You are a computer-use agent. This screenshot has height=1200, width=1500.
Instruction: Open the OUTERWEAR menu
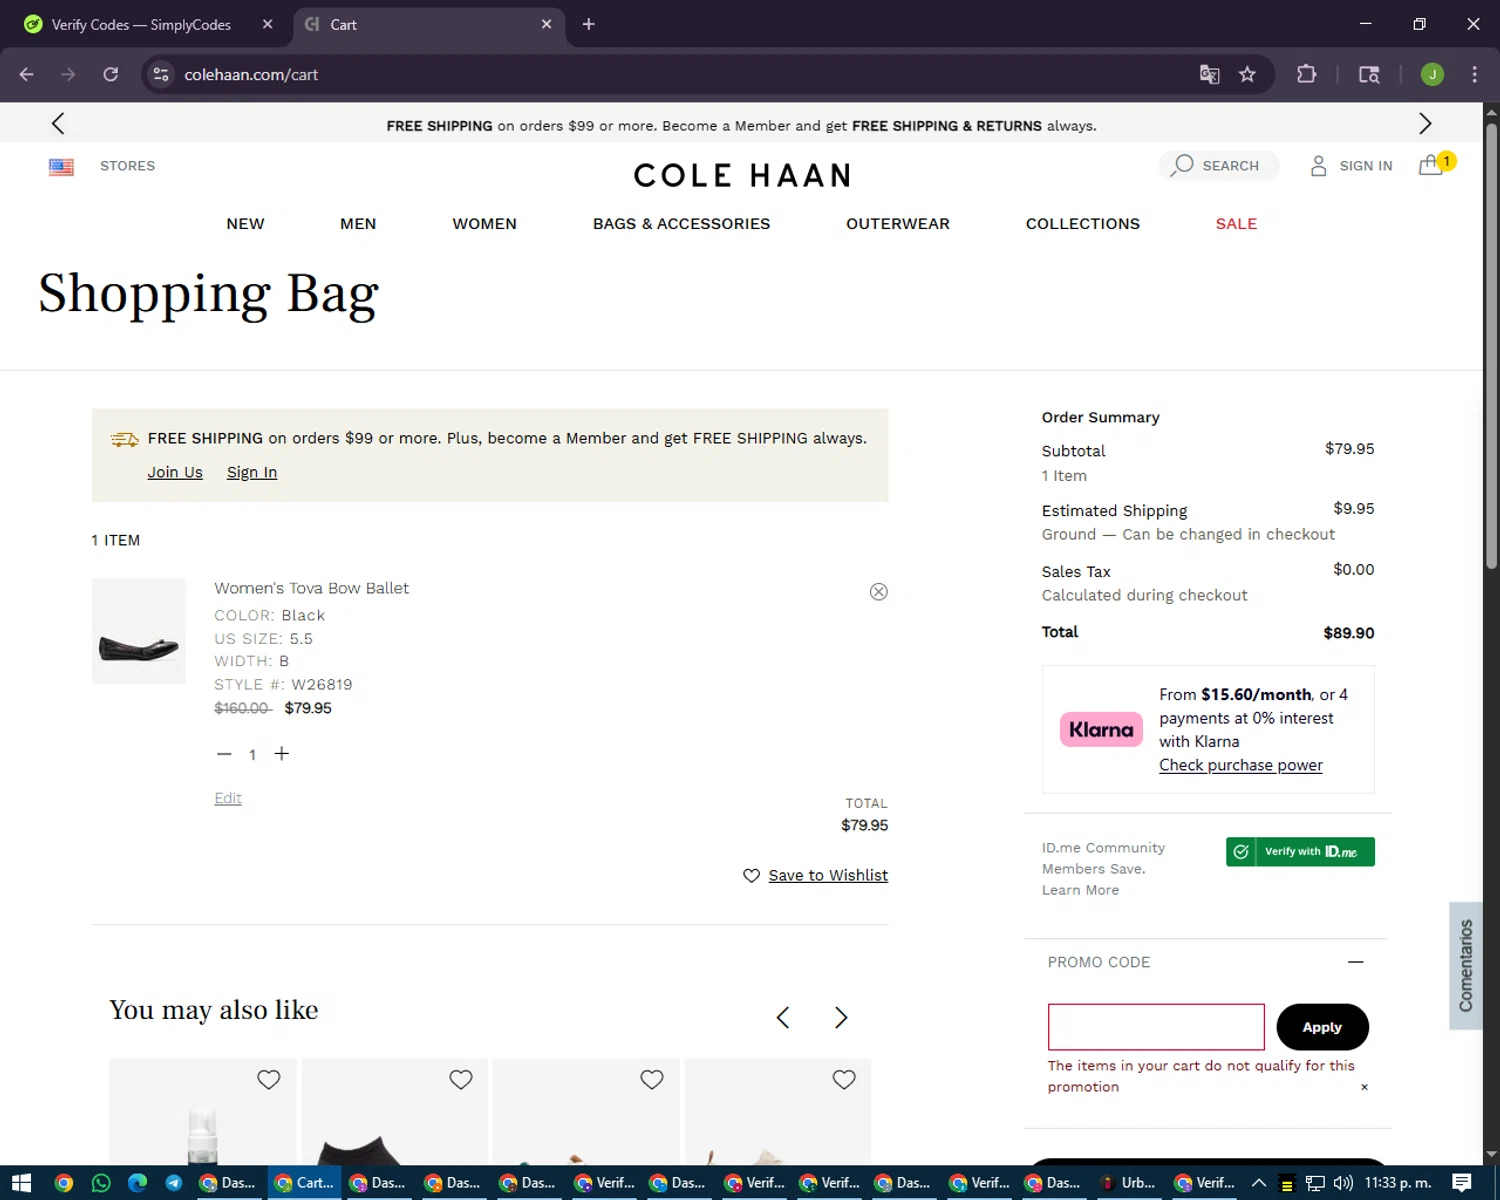898,224
